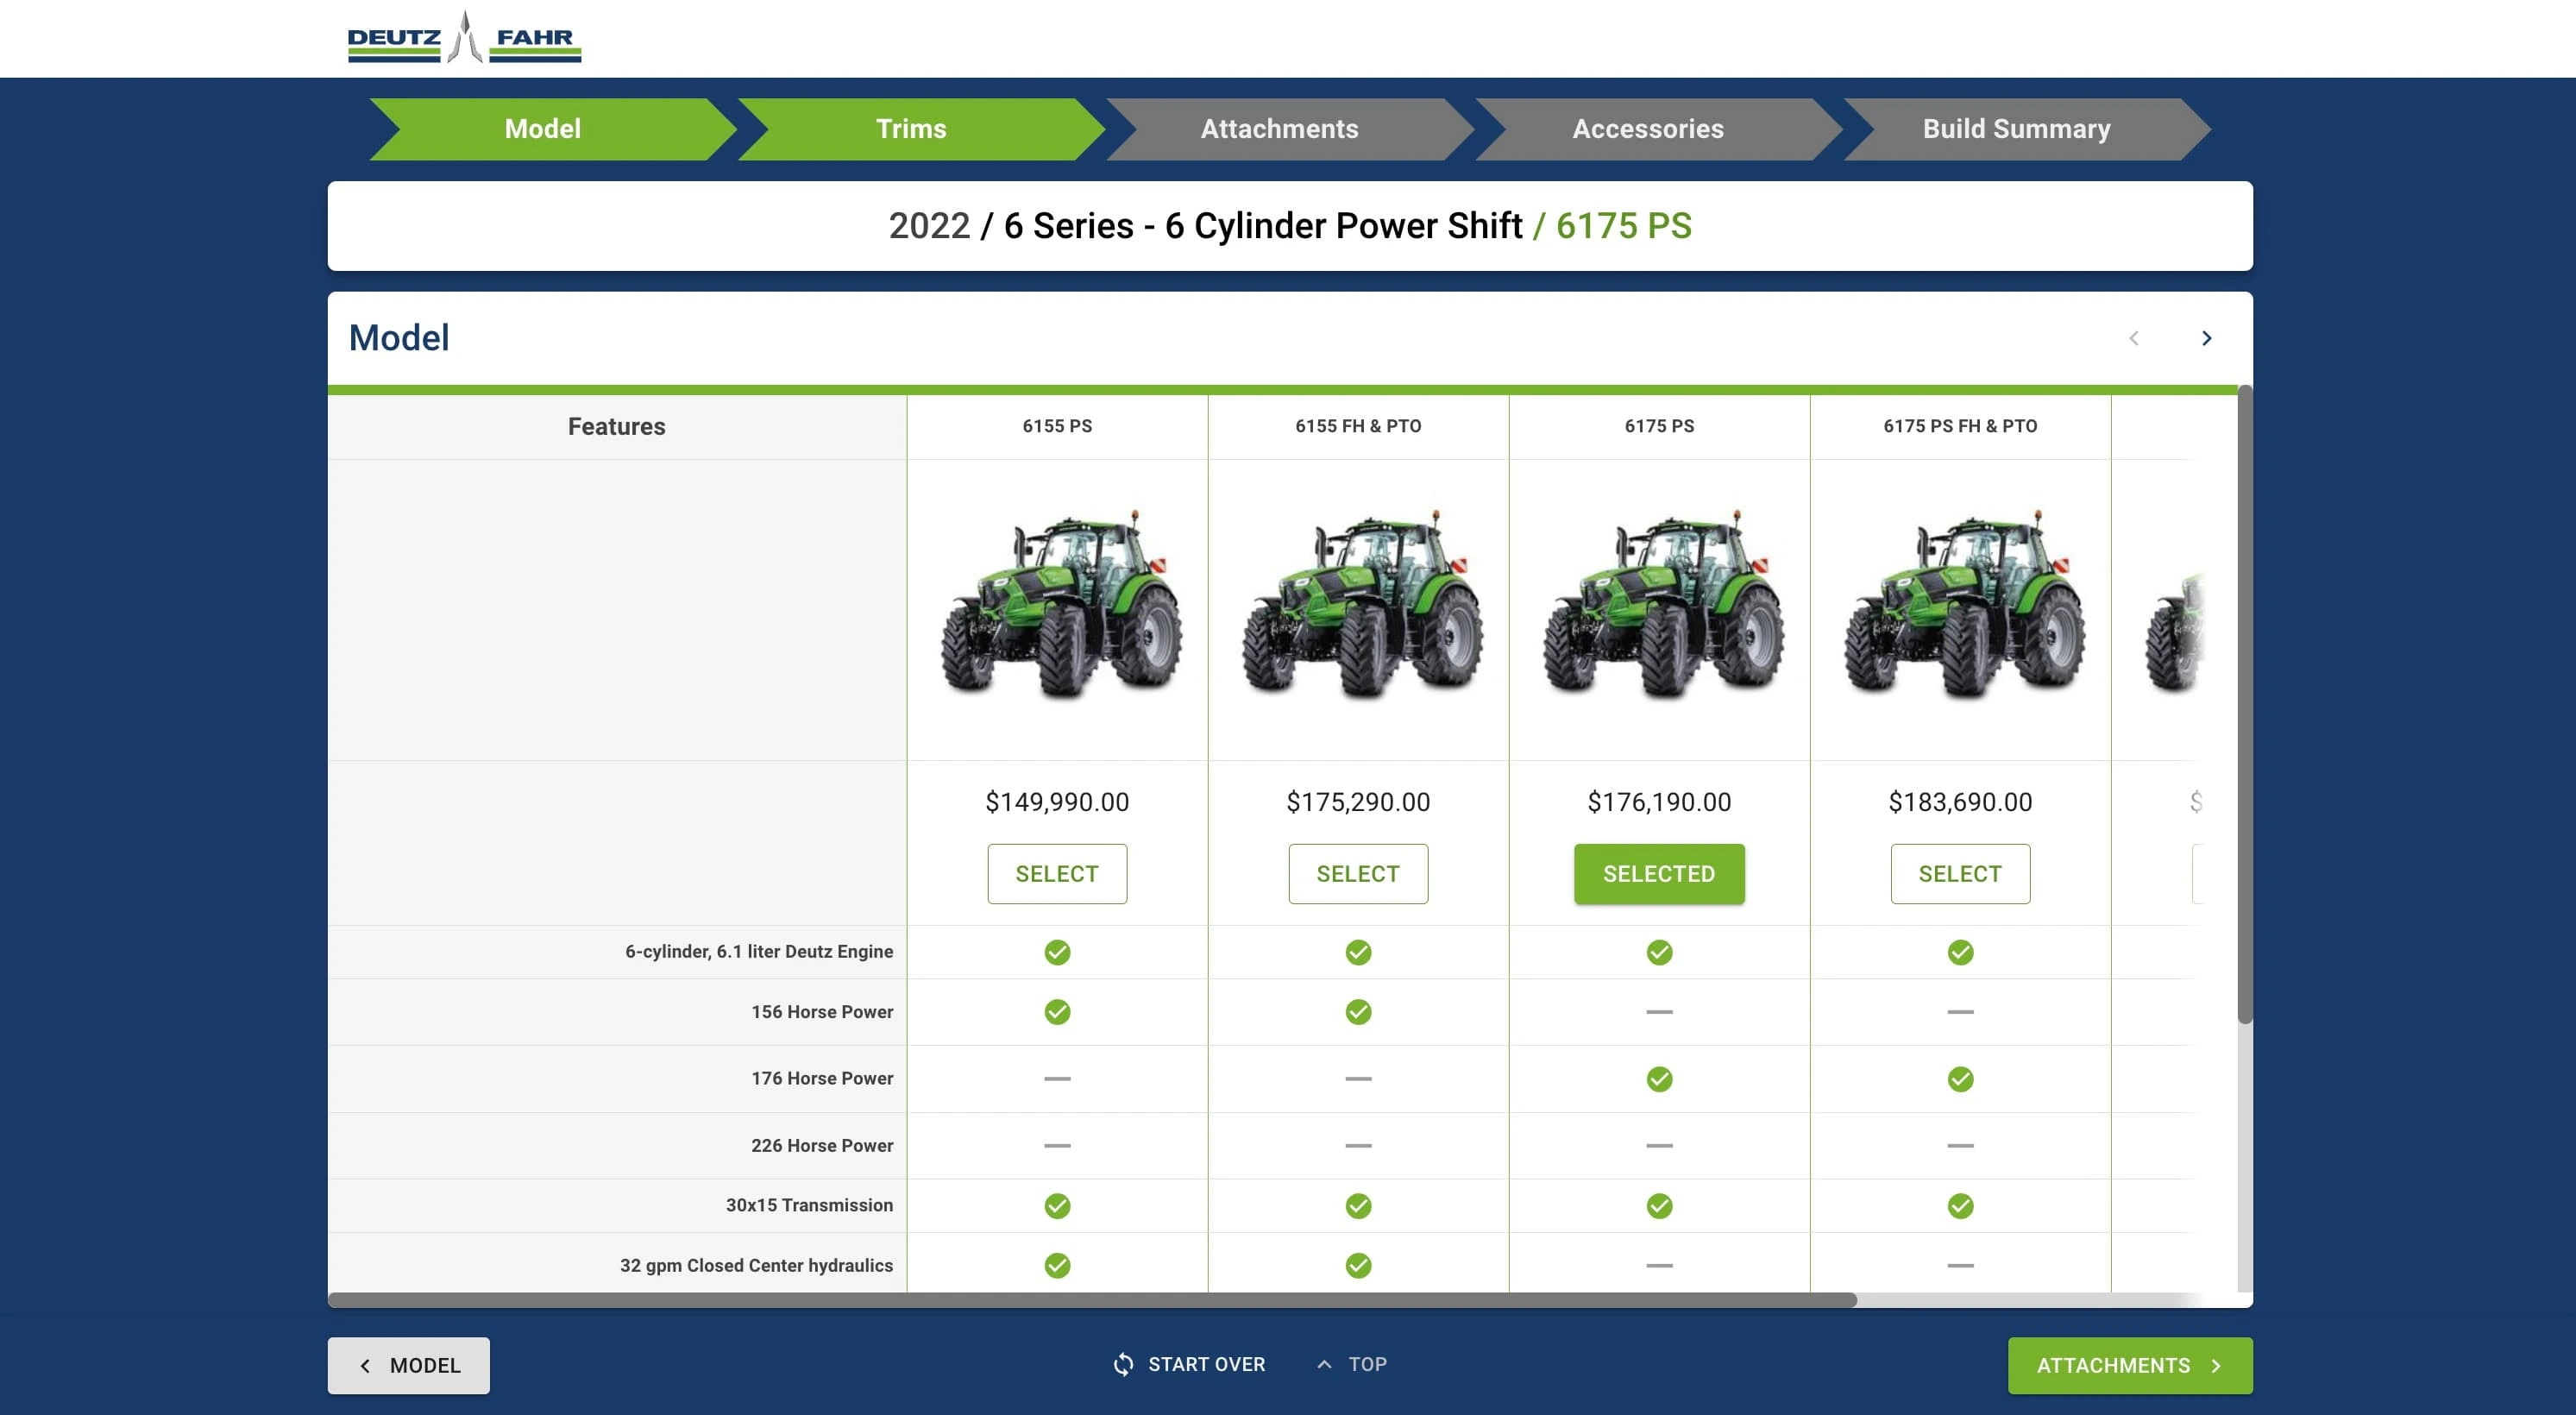Continue with the green ATTACHMENTS button
The image size is (2576, 1415).
(x=2129, y=1365)
